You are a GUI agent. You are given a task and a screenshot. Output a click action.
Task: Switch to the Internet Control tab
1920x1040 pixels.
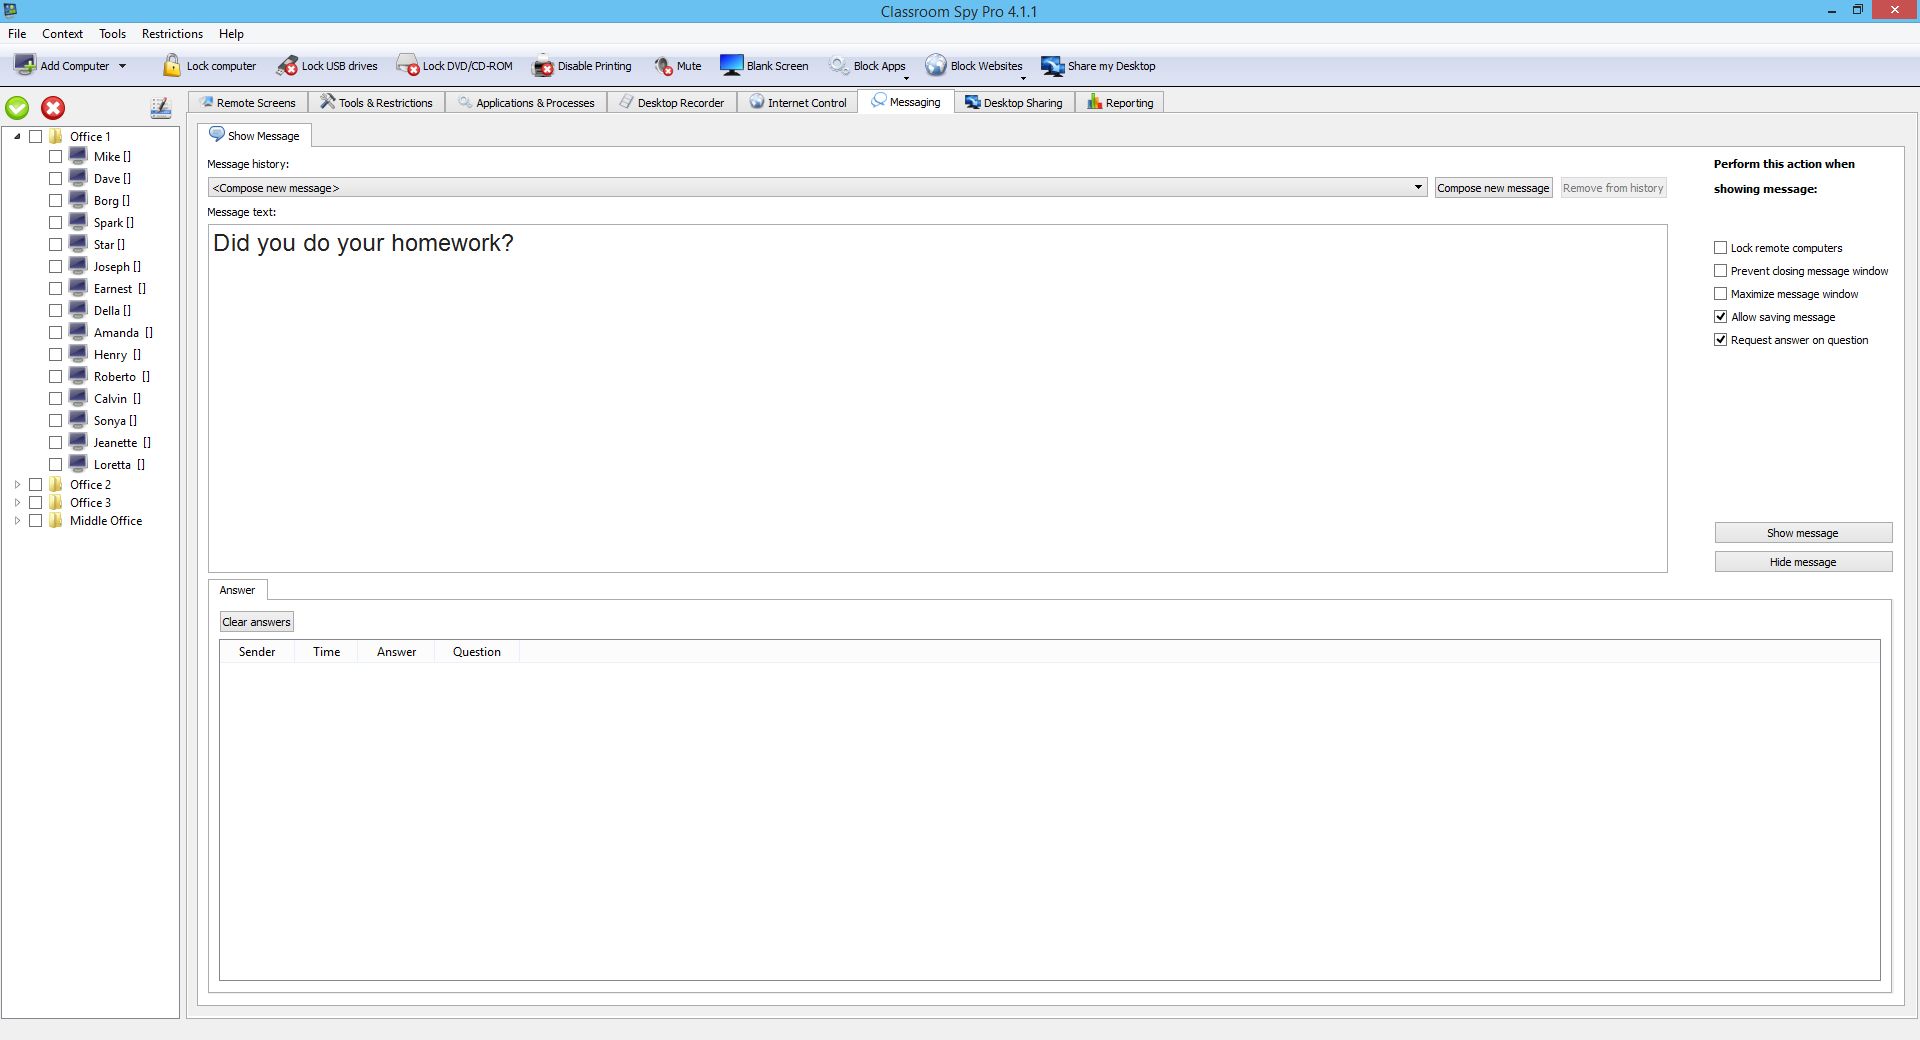pyautogui.click(x=797, y=103)
